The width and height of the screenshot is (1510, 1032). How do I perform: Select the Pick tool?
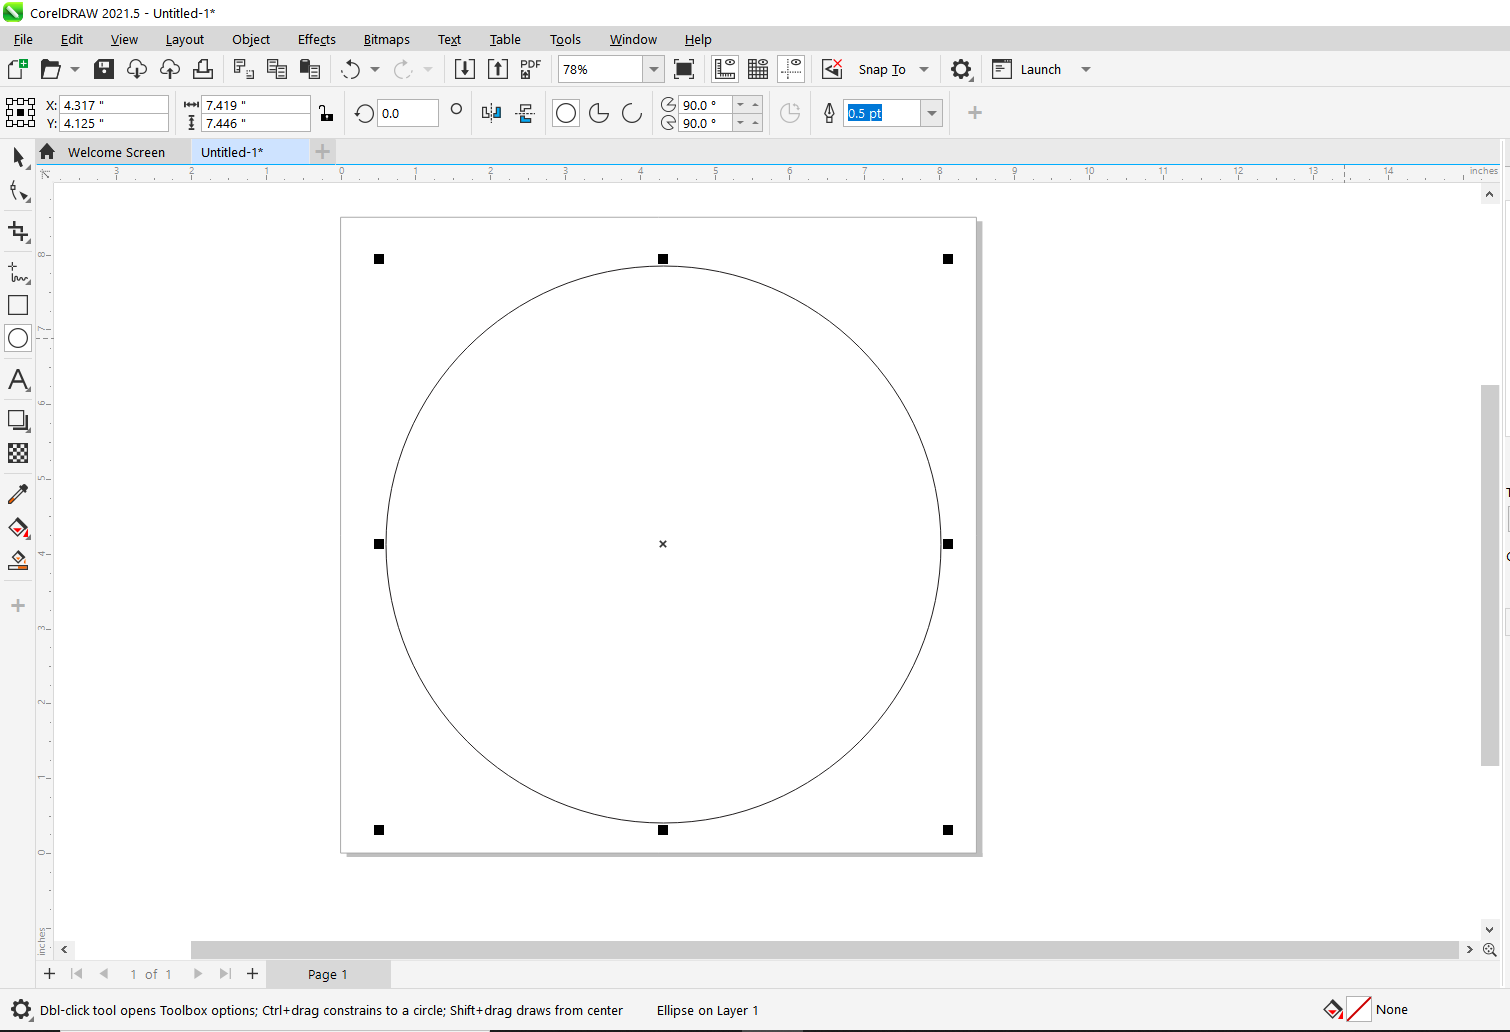tap(17, 156)
